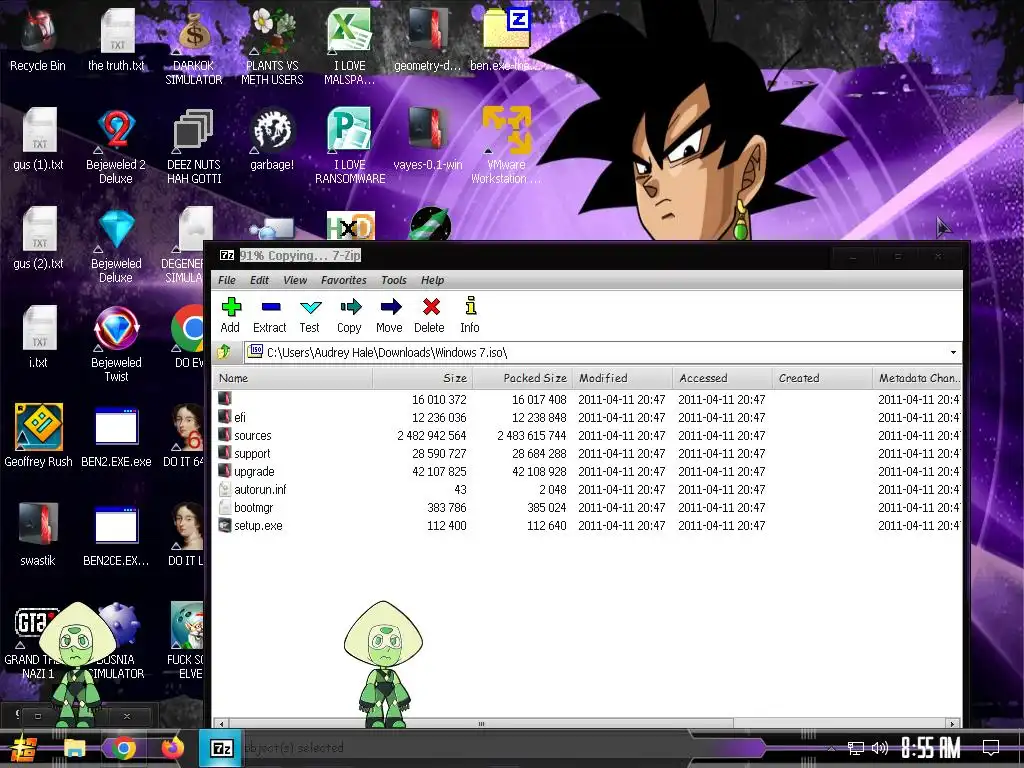Select PLANTS VS METH USERS shortcut
This screenshot has width=1024, height=768.
[272, 47]
